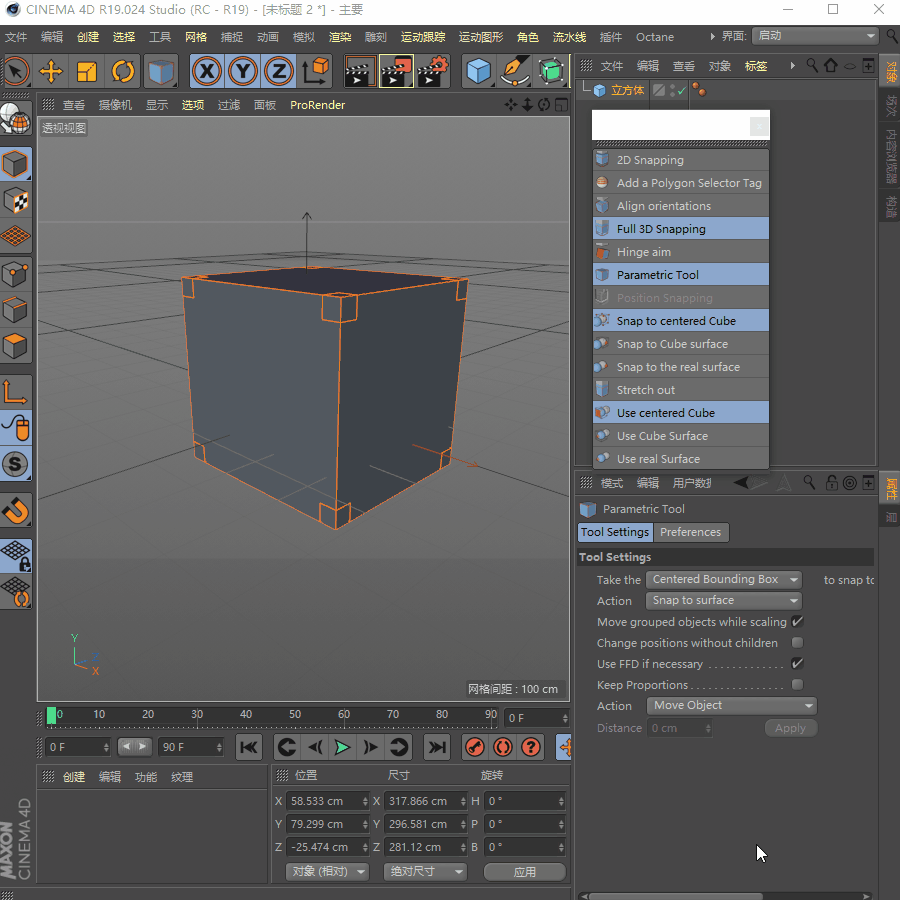The height and width of the screenshot is (900, 900).
Task: Open the Snap to surface dropdown
Action: 724,600
